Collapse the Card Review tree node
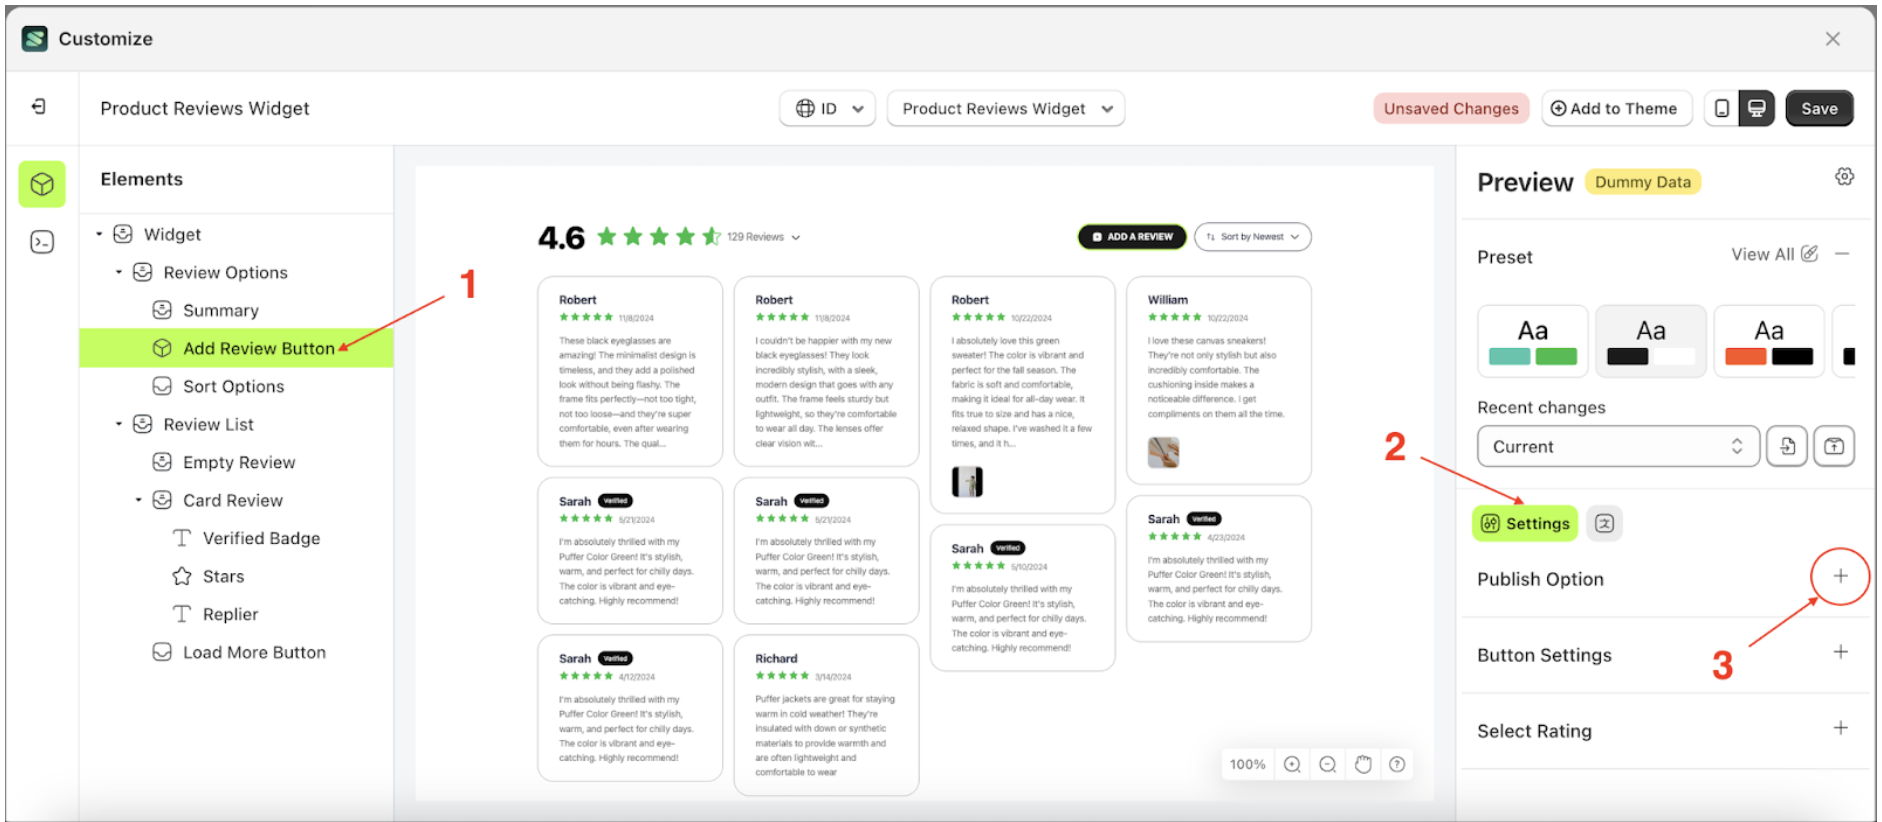The image size is (1882, 822). [139, 500]
